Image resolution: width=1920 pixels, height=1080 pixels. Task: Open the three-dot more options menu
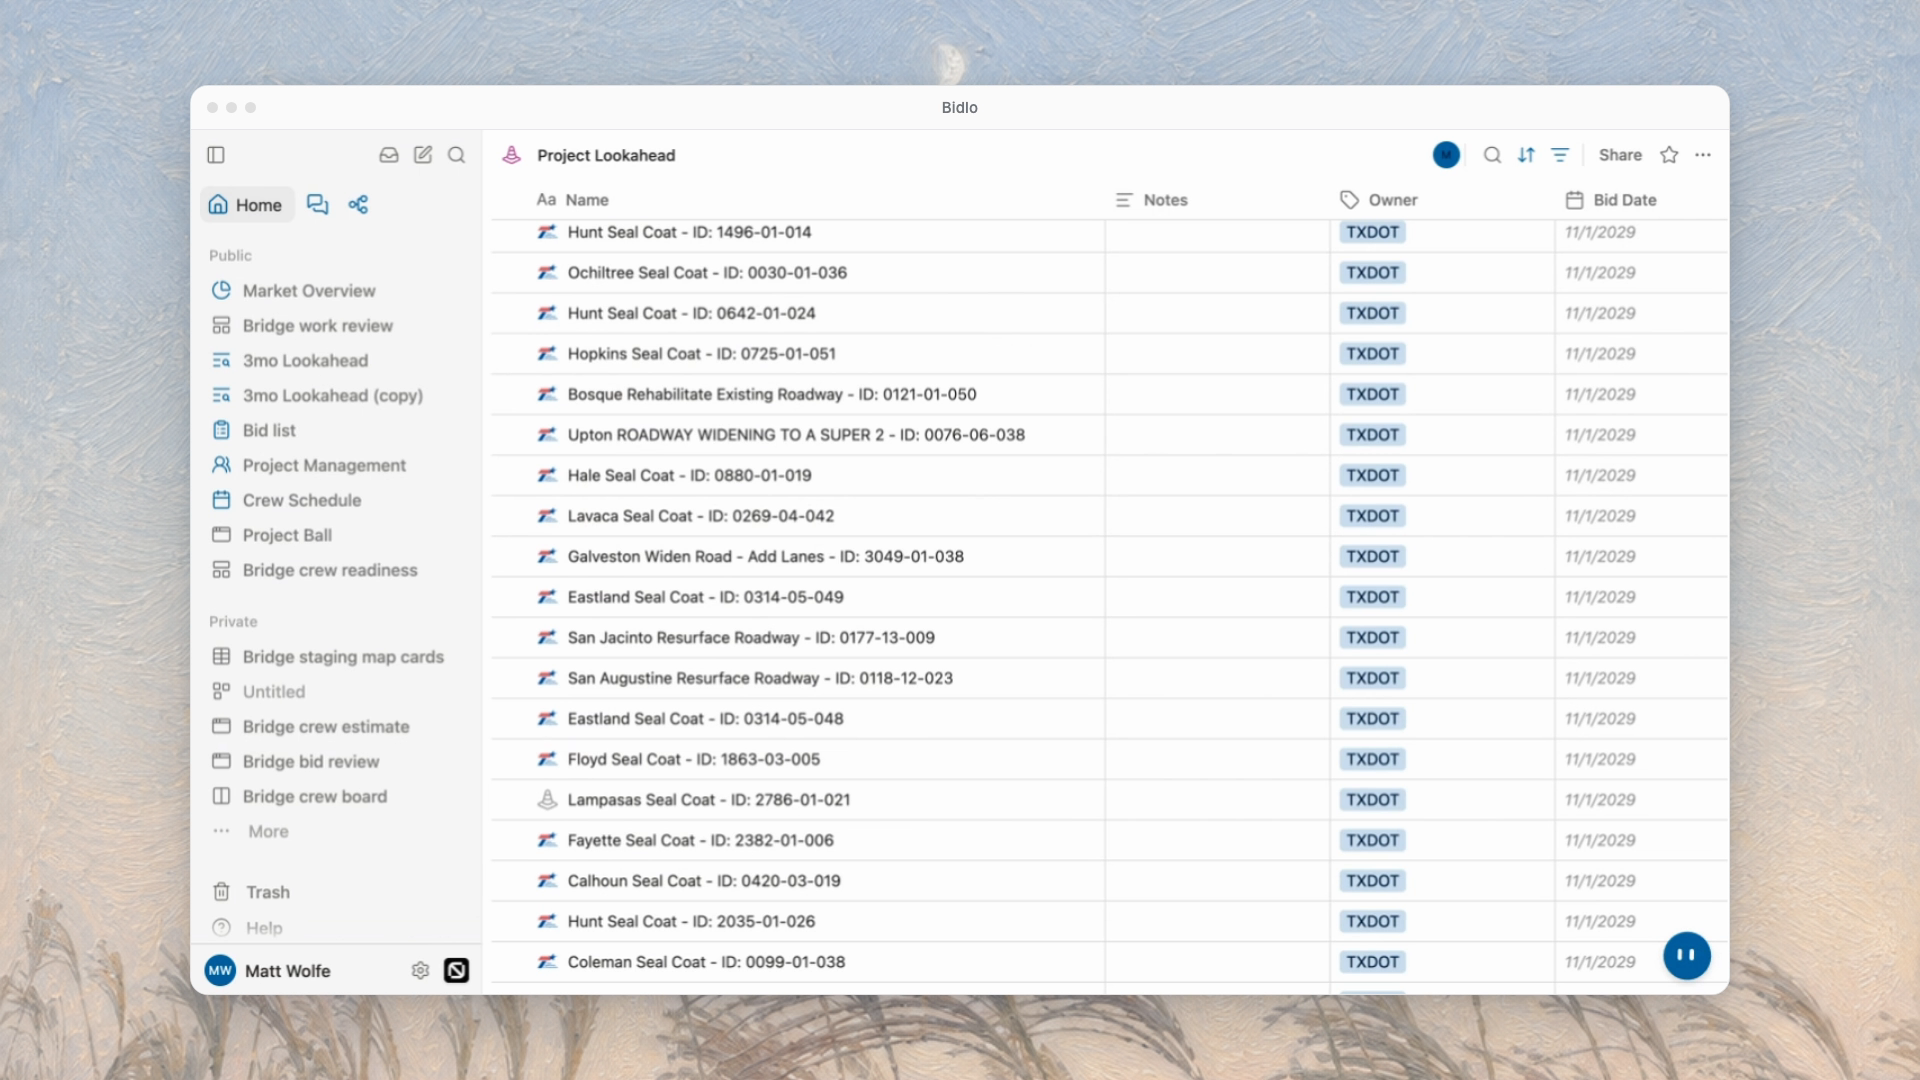(x=1703, y=155)
